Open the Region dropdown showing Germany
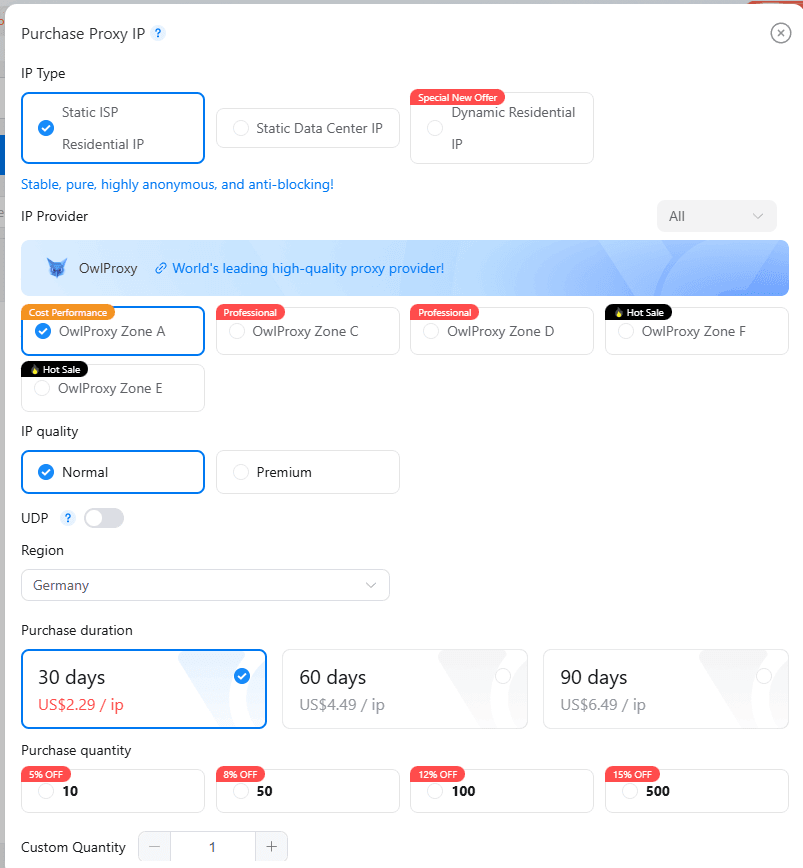The width and height of the screenshot is (803, 868). click(x=205, y=585)
